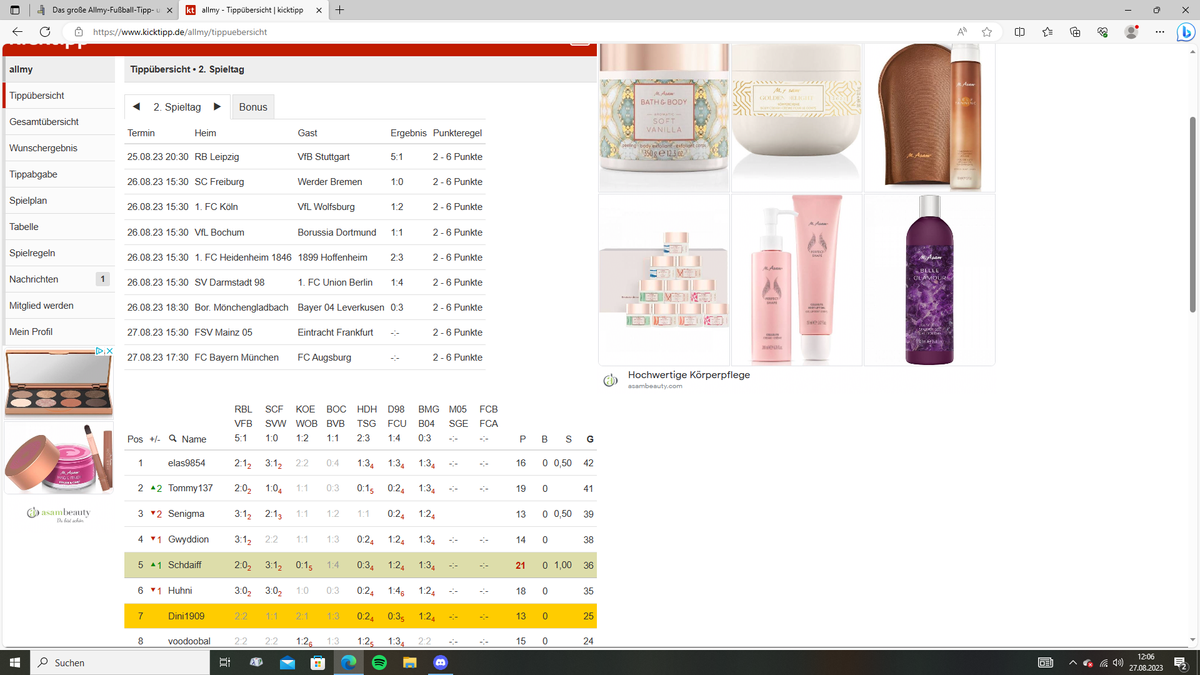View site info via the lock icon
This screenshot has width=1200, height=675.
tap(79, 32)
